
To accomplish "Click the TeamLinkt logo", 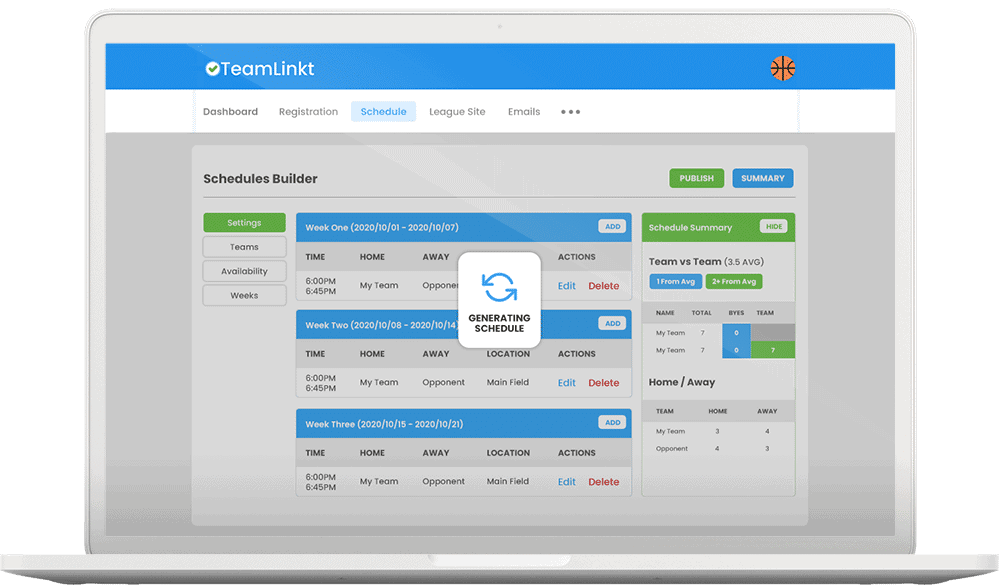I will pyautogui.click(x=260, y=69).
